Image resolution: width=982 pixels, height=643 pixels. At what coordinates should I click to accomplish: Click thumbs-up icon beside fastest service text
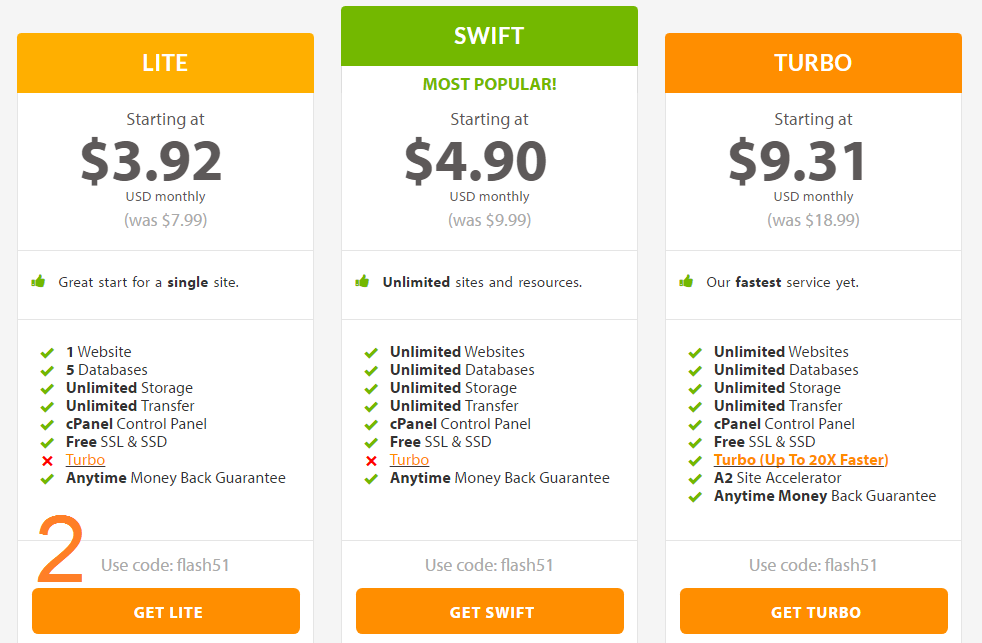(x=686, y=281)
